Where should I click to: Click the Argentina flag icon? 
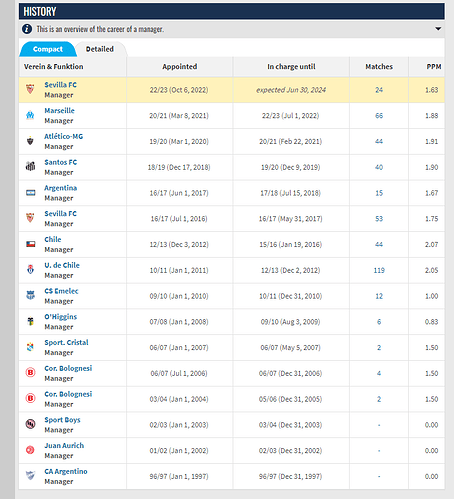[x=30, y=193]
